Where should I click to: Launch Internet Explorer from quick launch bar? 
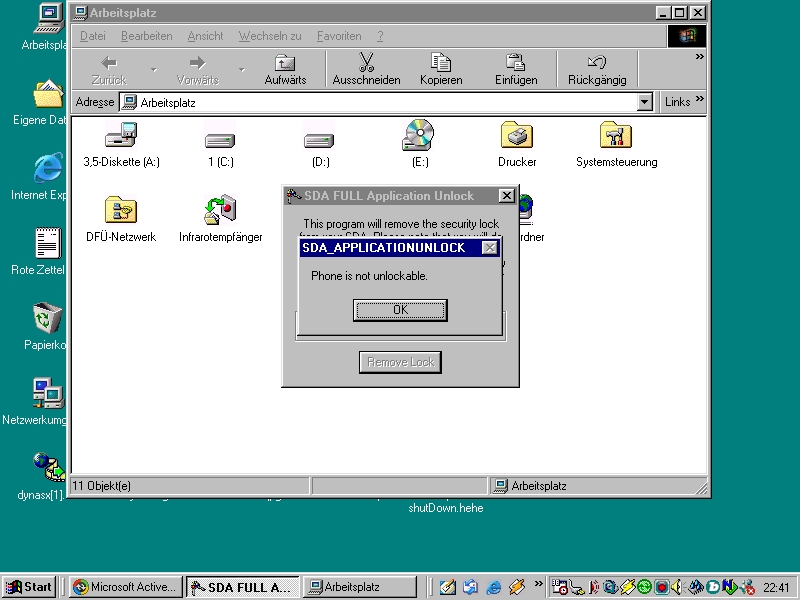pos(493,587)
